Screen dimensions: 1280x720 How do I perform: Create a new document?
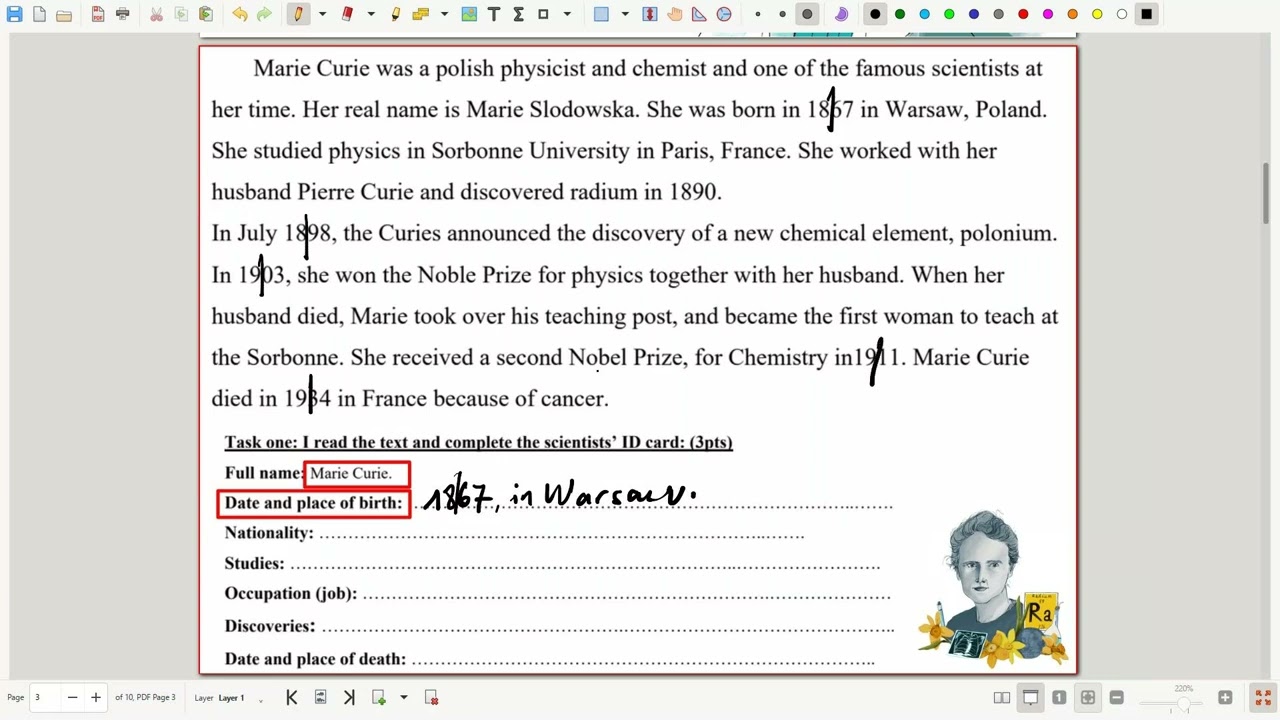click(39, 14)
